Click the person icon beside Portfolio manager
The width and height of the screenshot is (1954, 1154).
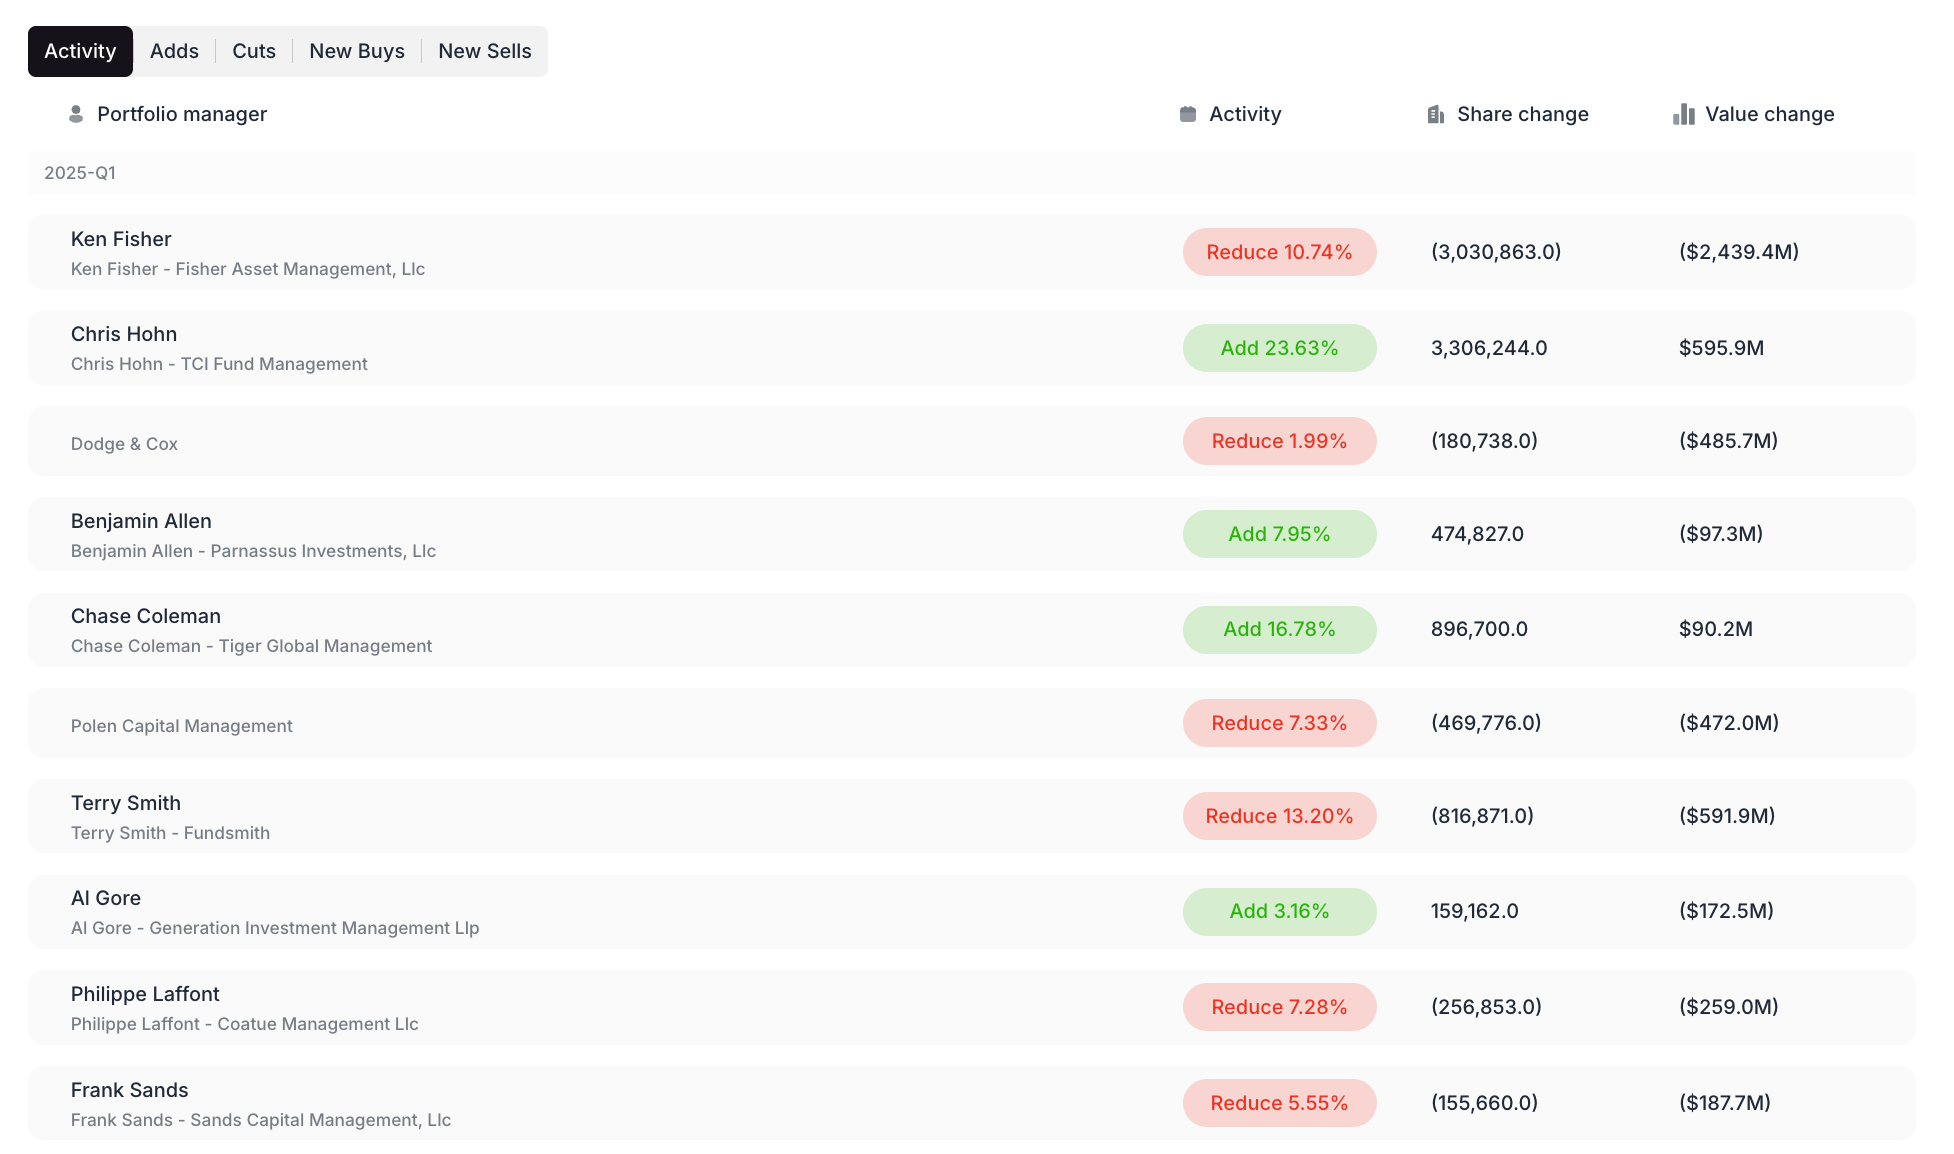(76, 114)
